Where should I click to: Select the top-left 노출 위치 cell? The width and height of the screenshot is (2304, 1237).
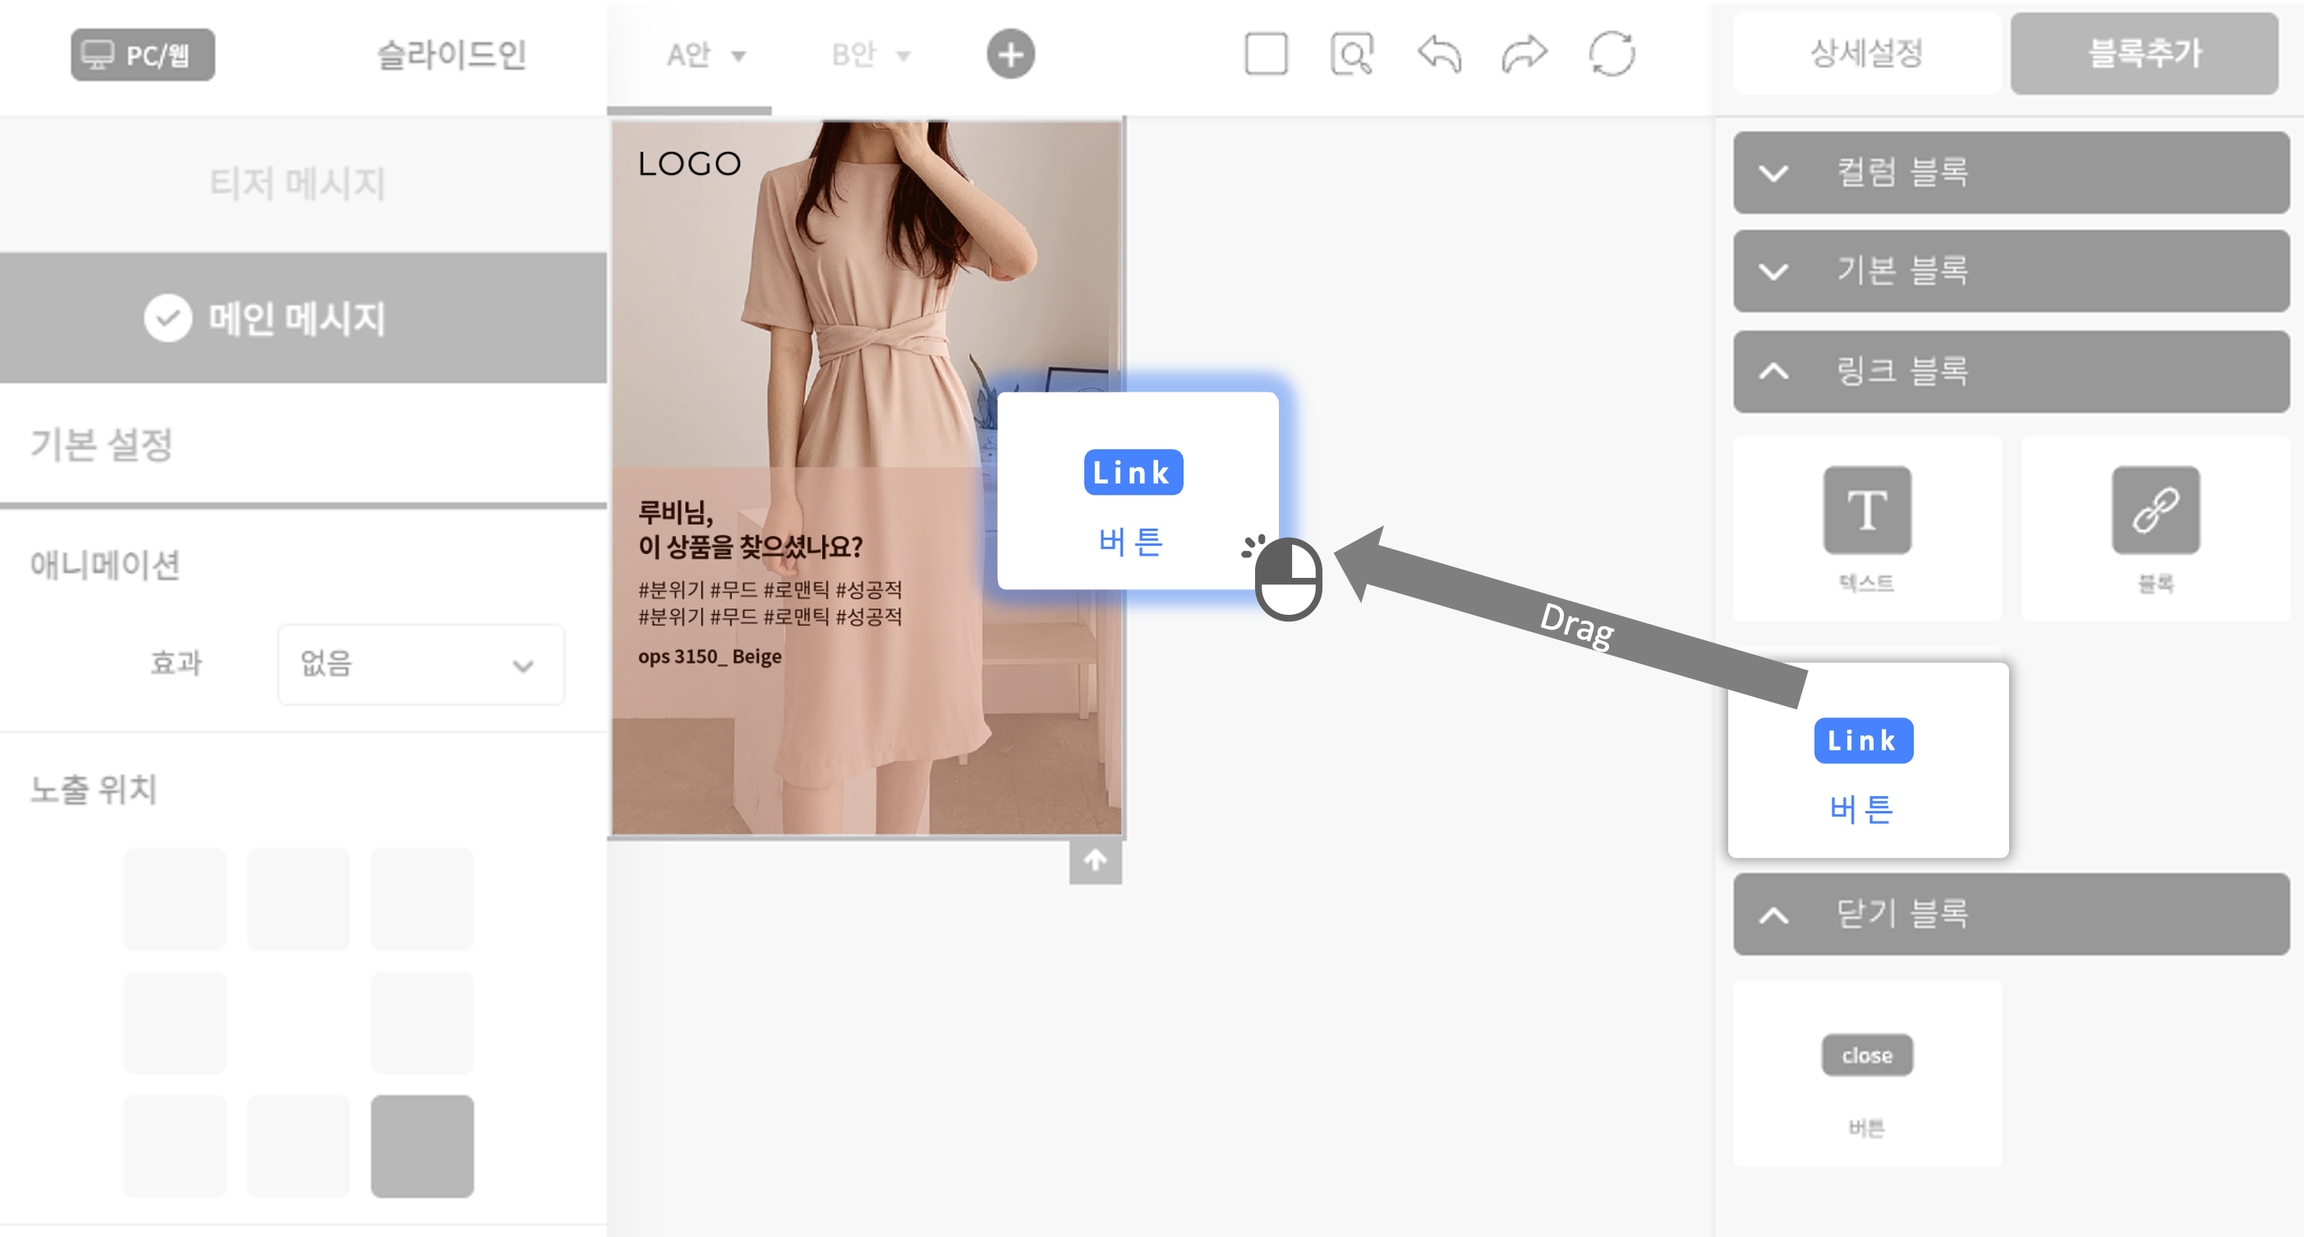tap(175, 899)
